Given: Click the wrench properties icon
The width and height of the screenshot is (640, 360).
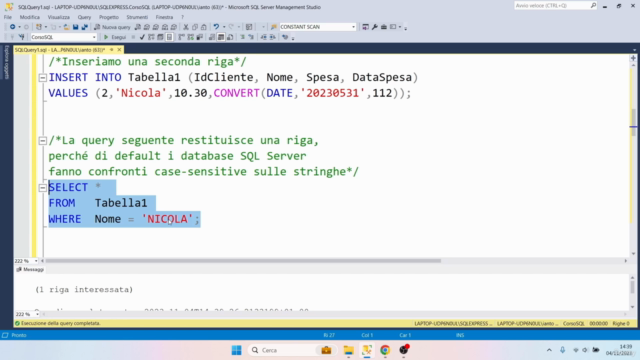Looking at the screenshot, I should coord(374,27).
